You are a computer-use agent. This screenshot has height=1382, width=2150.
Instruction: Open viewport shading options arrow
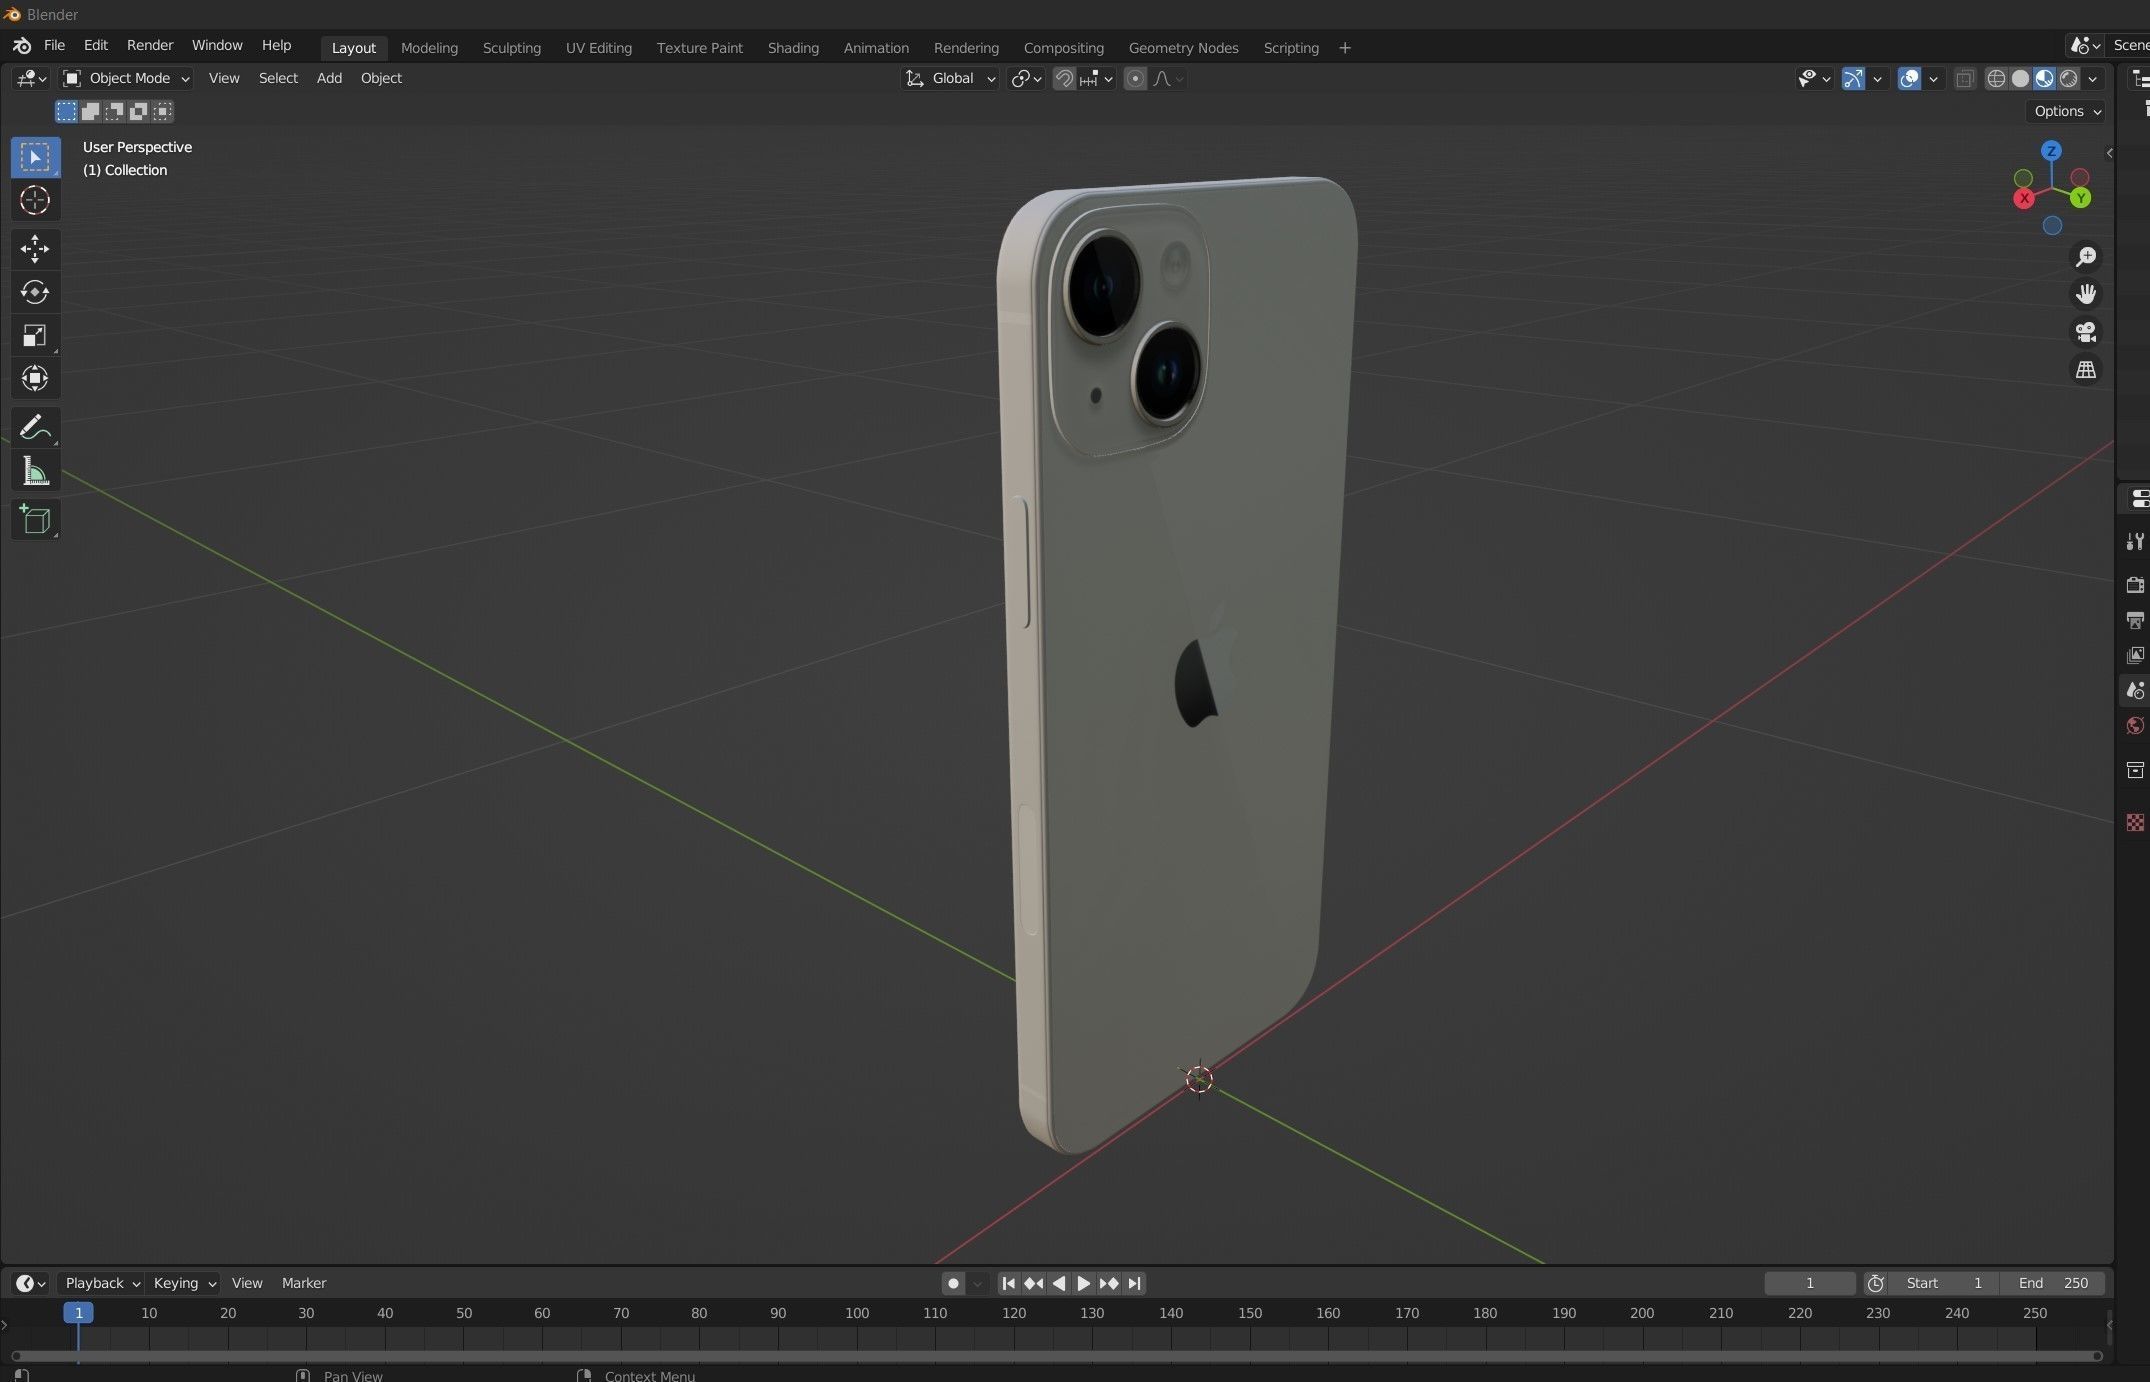2093,78
